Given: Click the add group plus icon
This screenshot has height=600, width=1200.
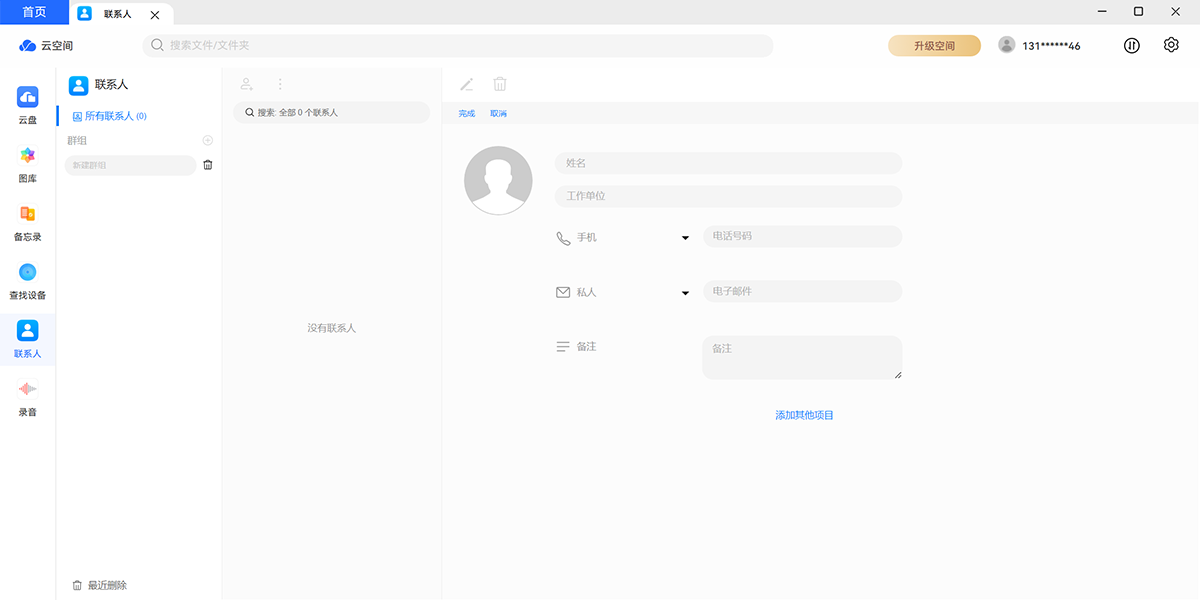Looking at the screenshot, I should (208, 141).
